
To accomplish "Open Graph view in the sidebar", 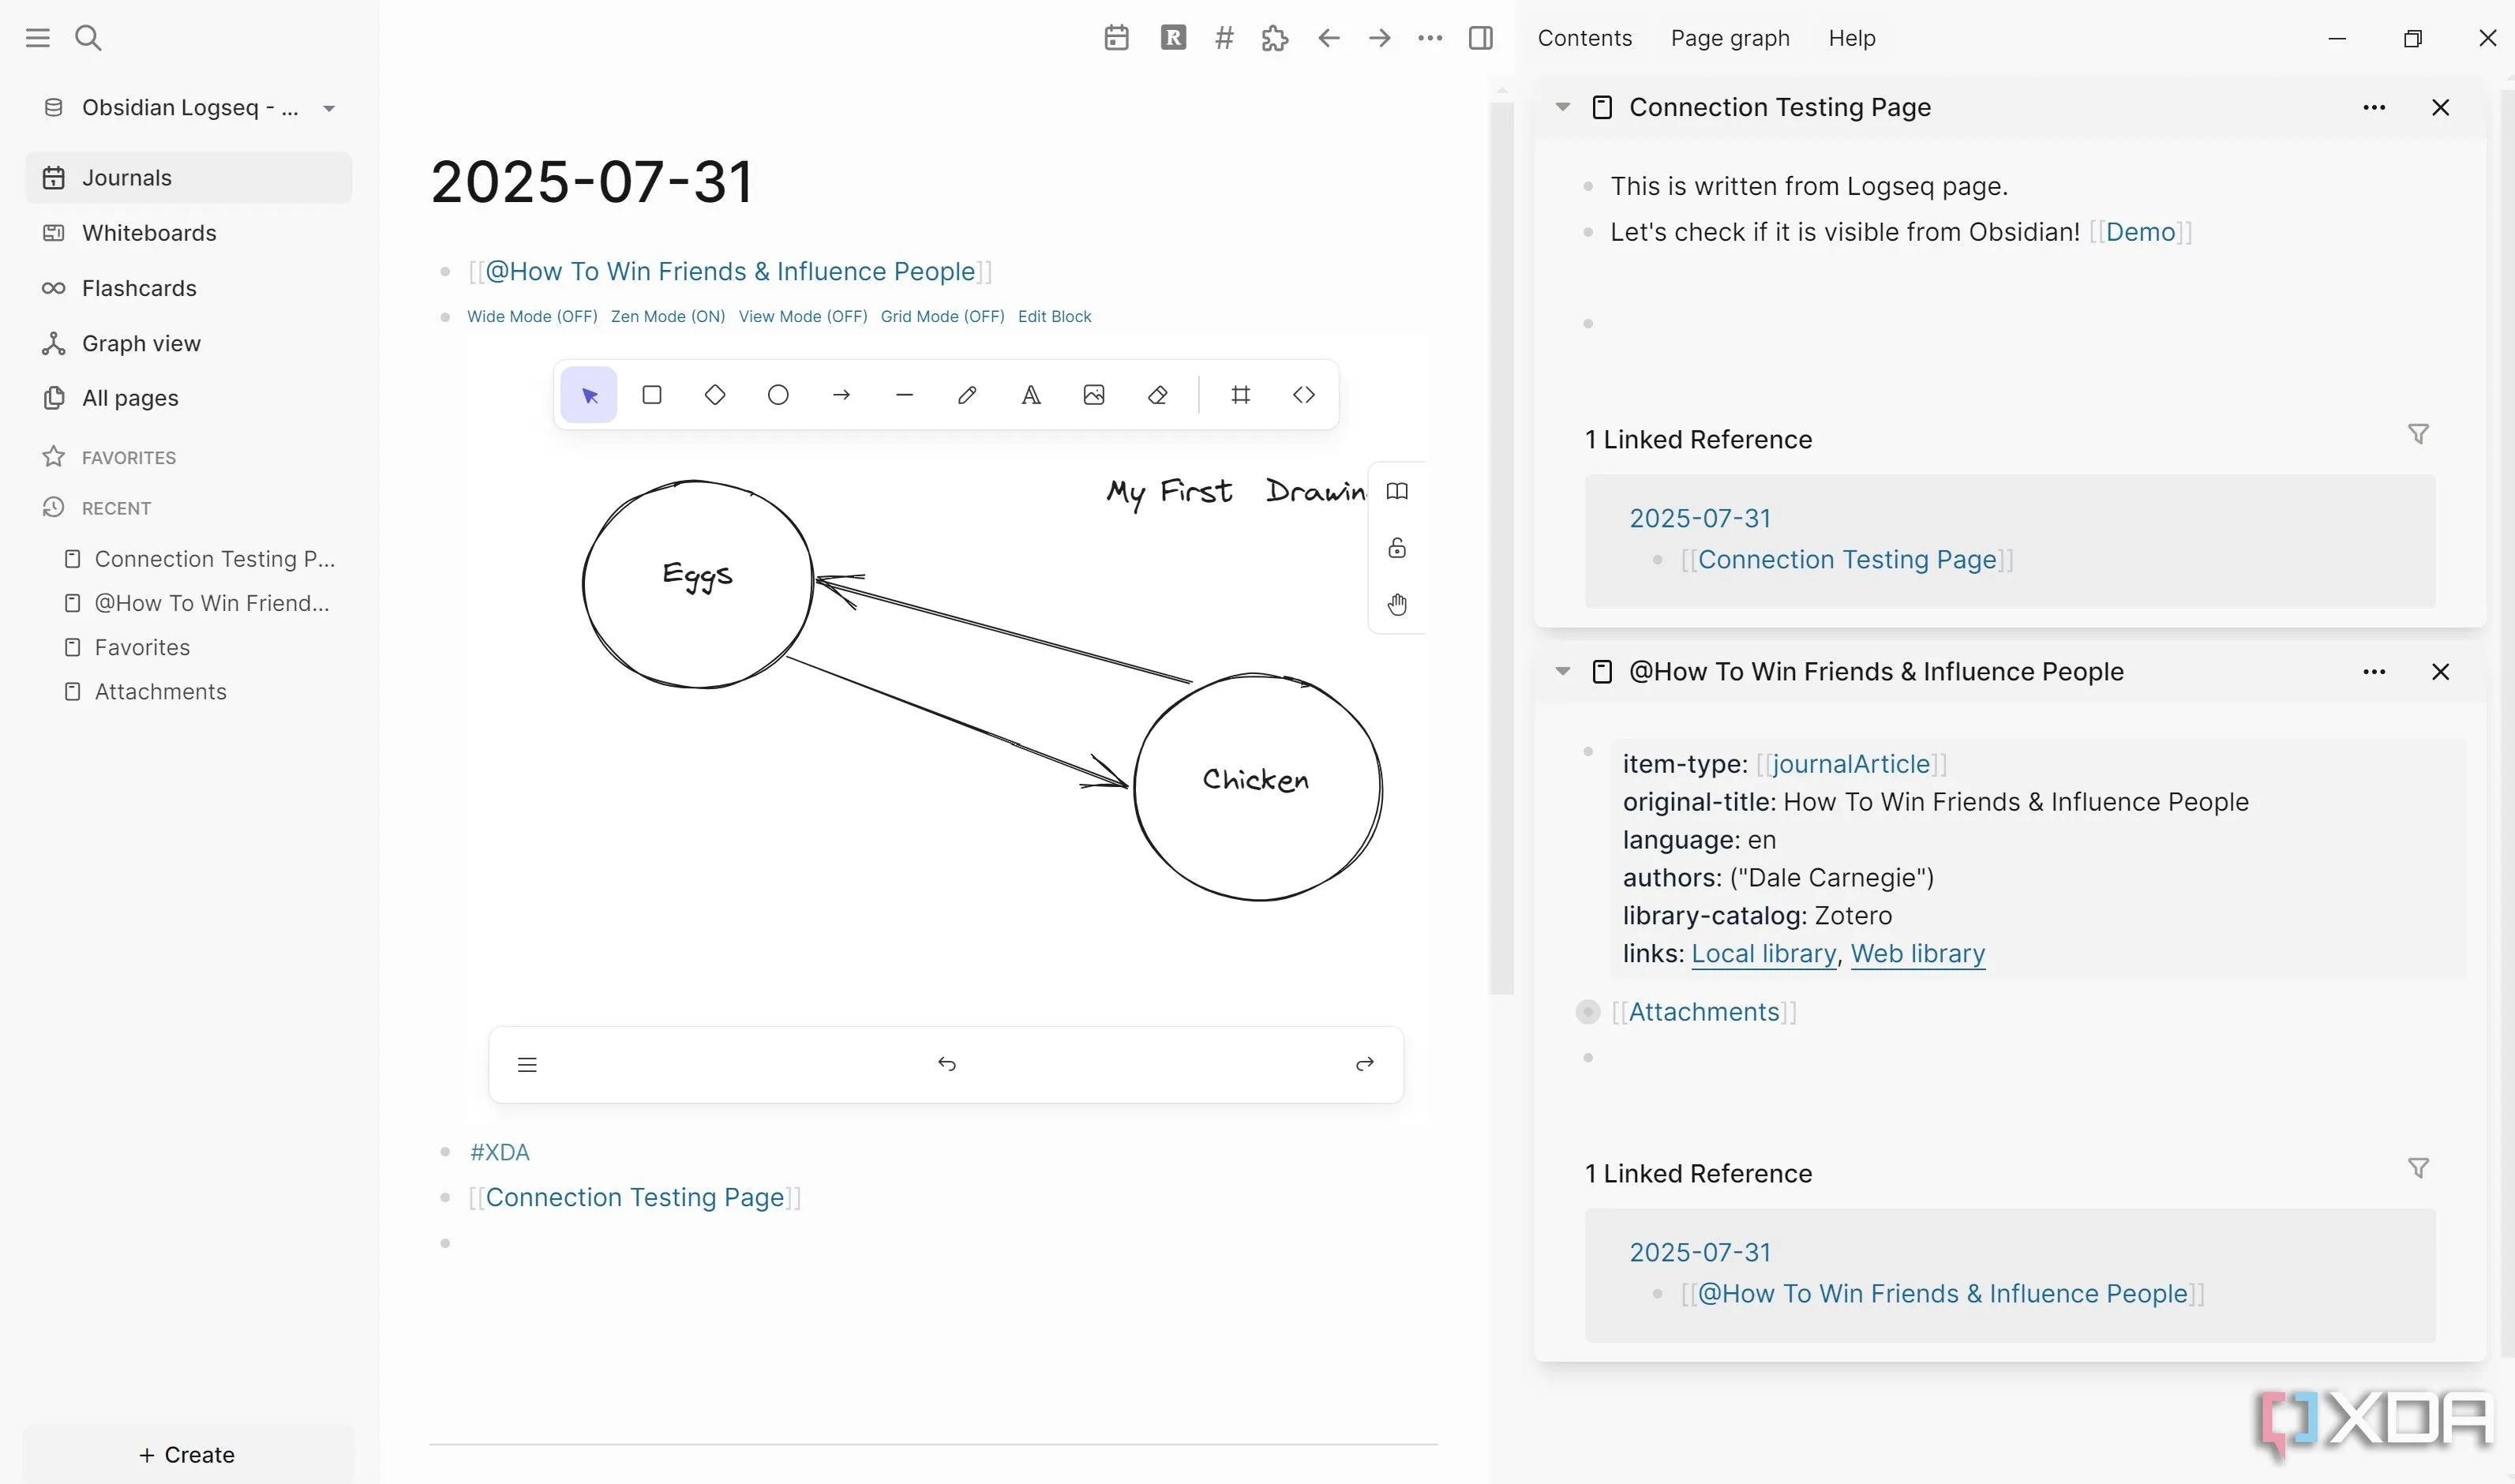I will pos(189,343).
